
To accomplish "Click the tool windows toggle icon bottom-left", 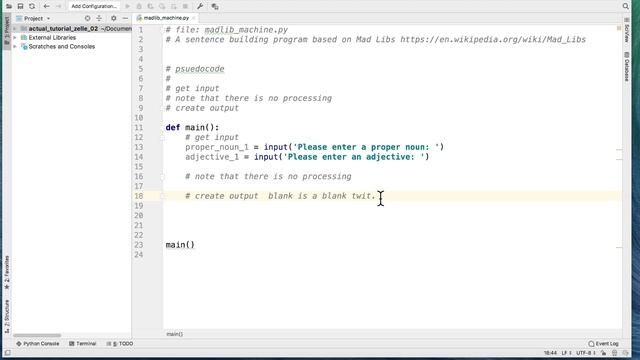I will click(x=7, y=353).
